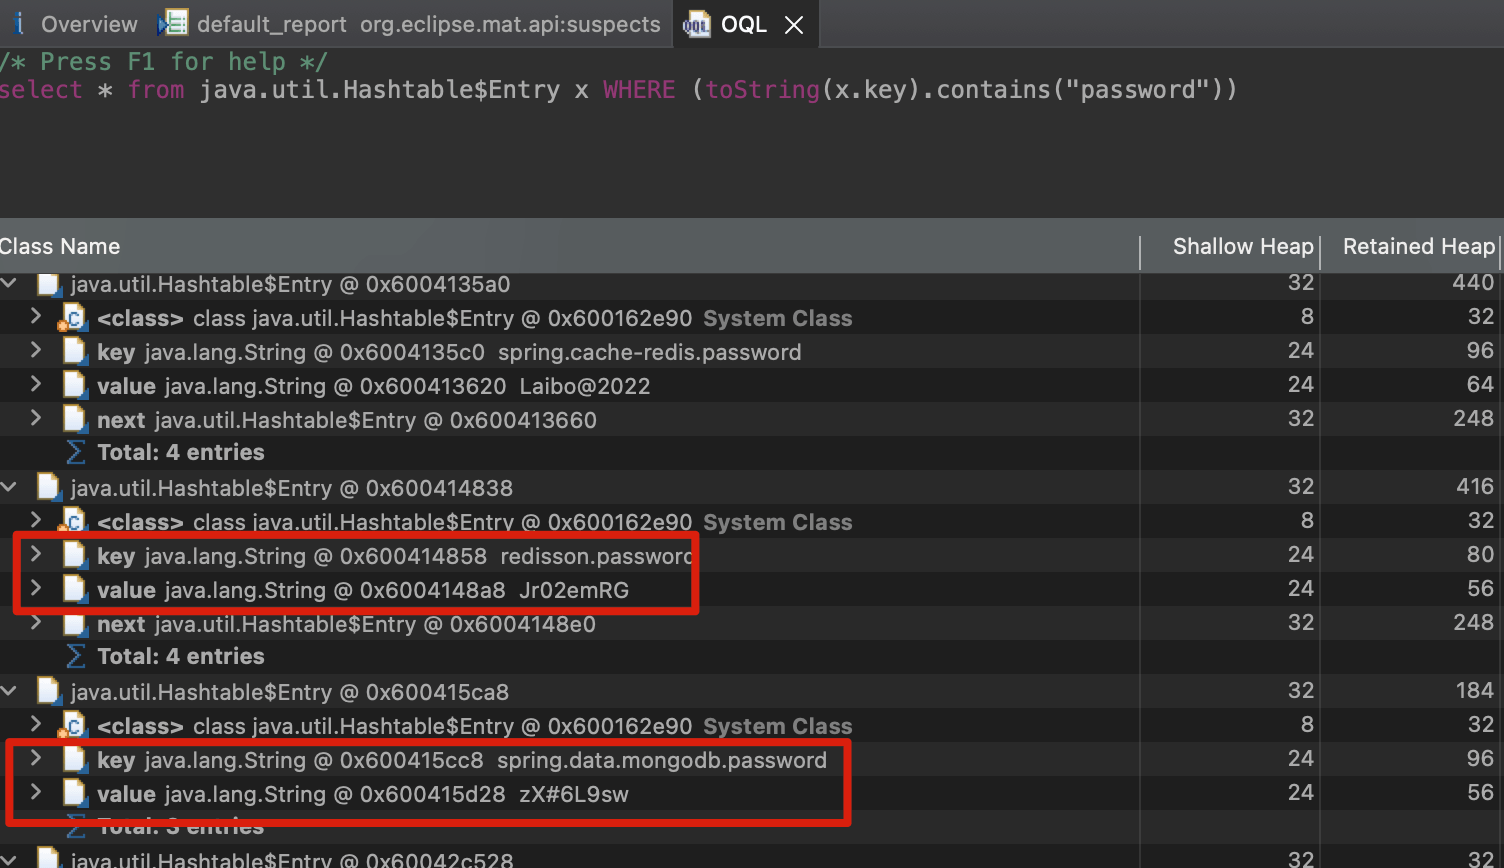Click the default_report tab's report icon

point(174,24)
